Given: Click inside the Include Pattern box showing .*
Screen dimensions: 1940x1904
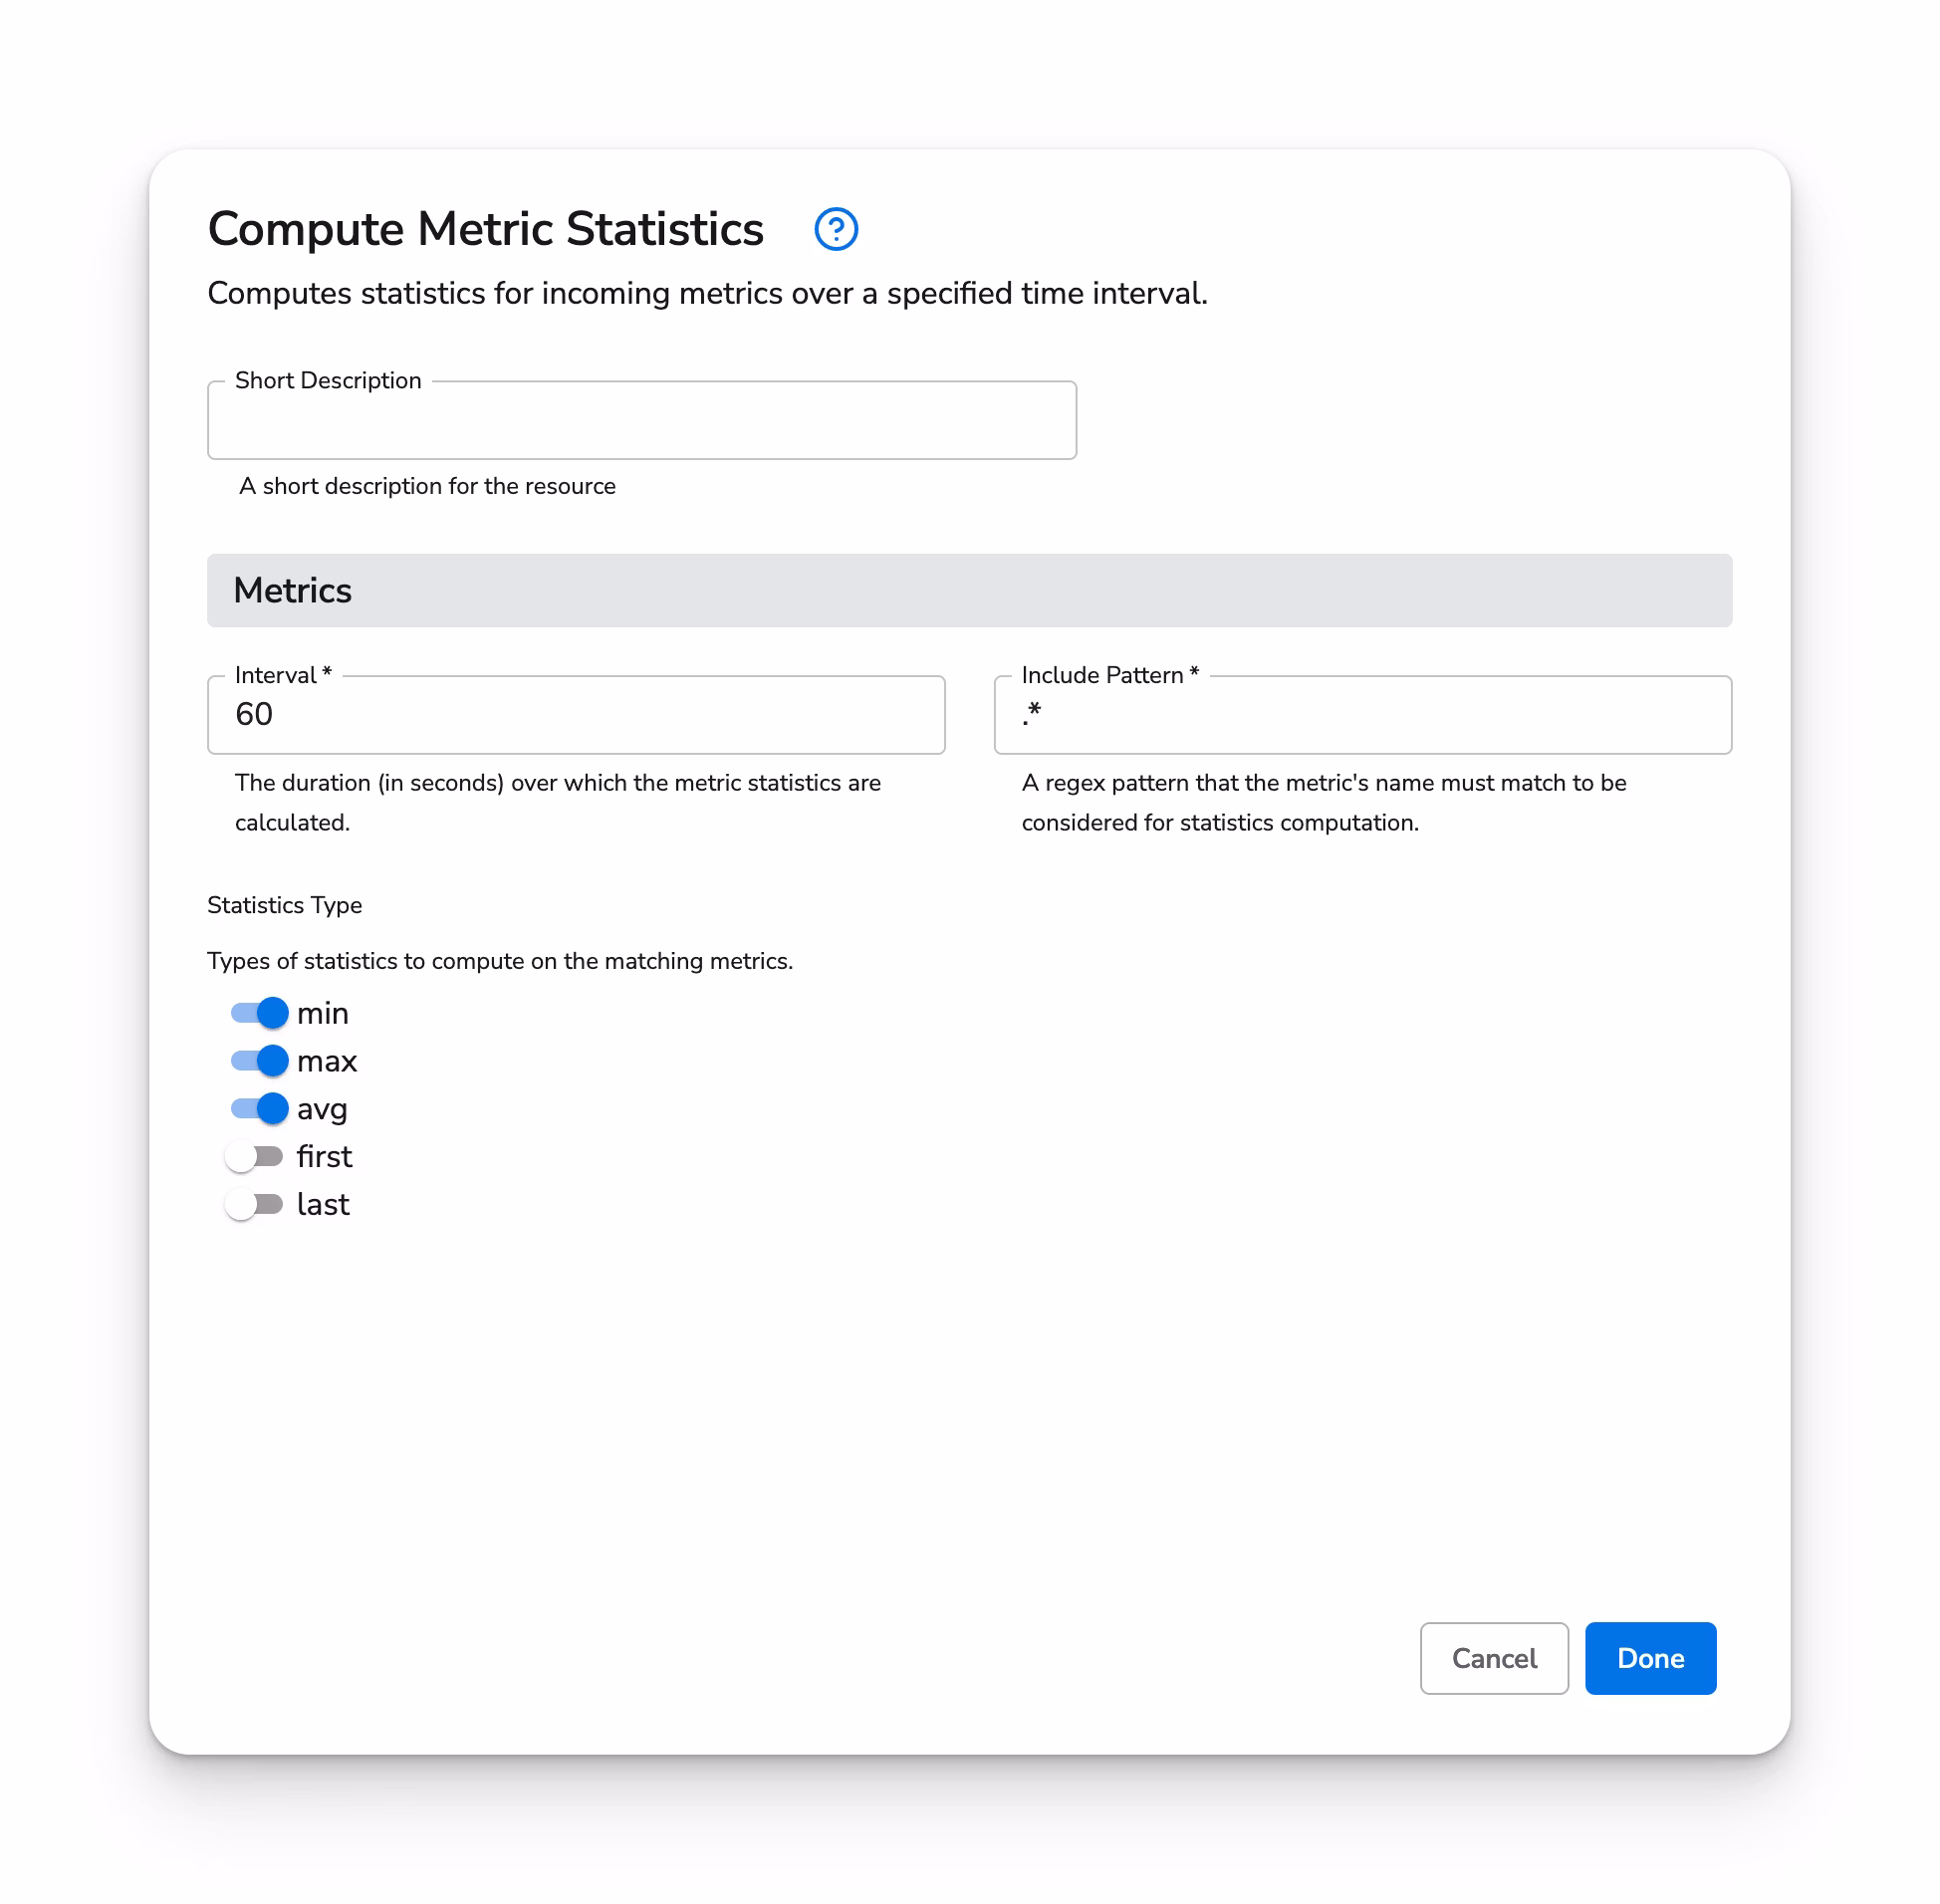Looking at the screenshot, I should tap(1362, 715).
